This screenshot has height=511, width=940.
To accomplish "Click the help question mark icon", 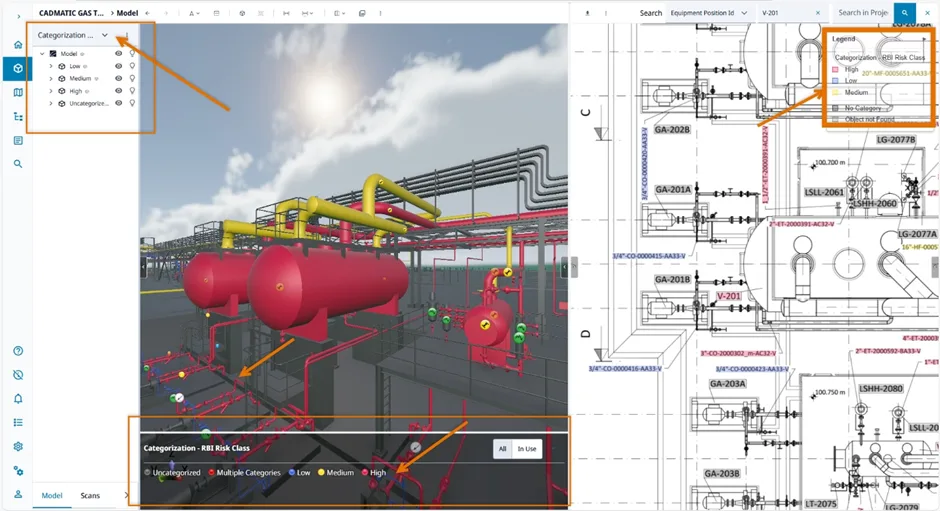I will [18, 351].
